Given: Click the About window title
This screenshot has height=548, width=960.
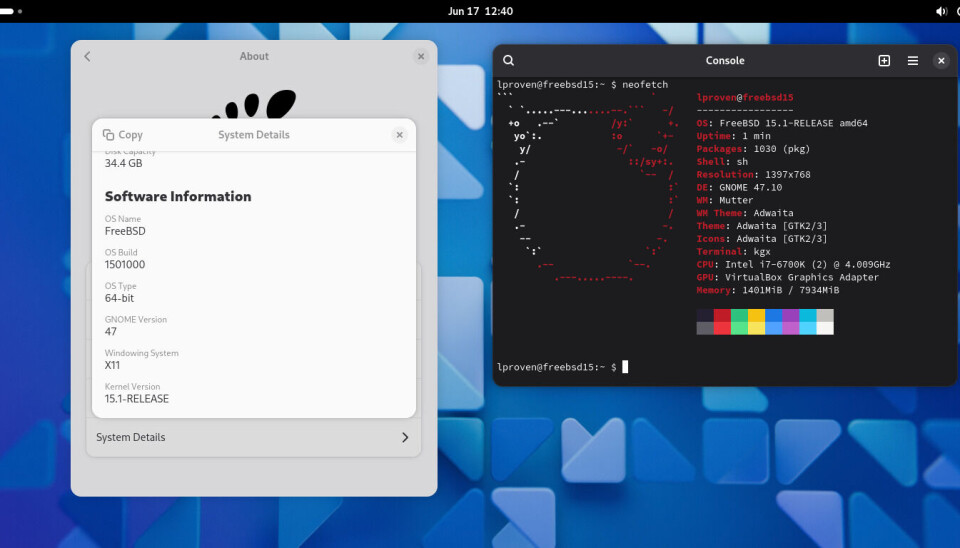Looking at the screenshot, I should click(254, 56).
